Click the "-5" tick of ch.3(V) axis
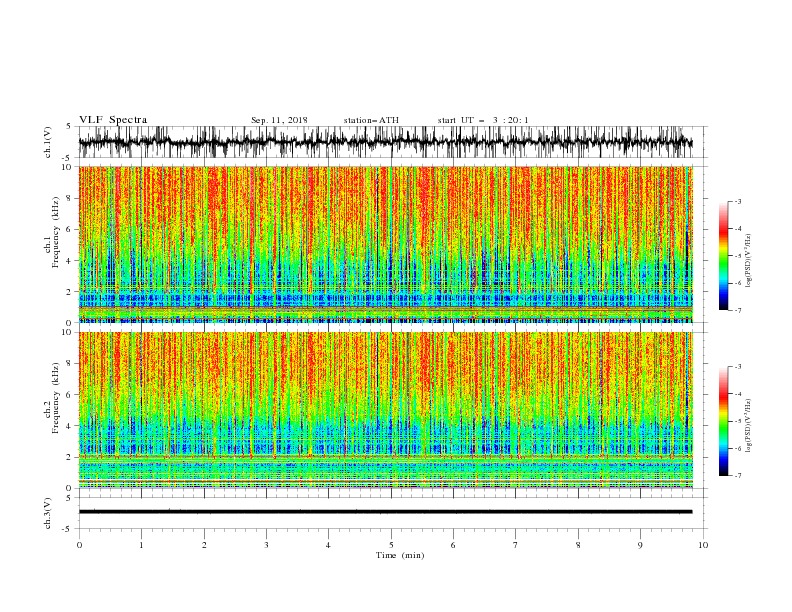792x612 pixels. 68,529
